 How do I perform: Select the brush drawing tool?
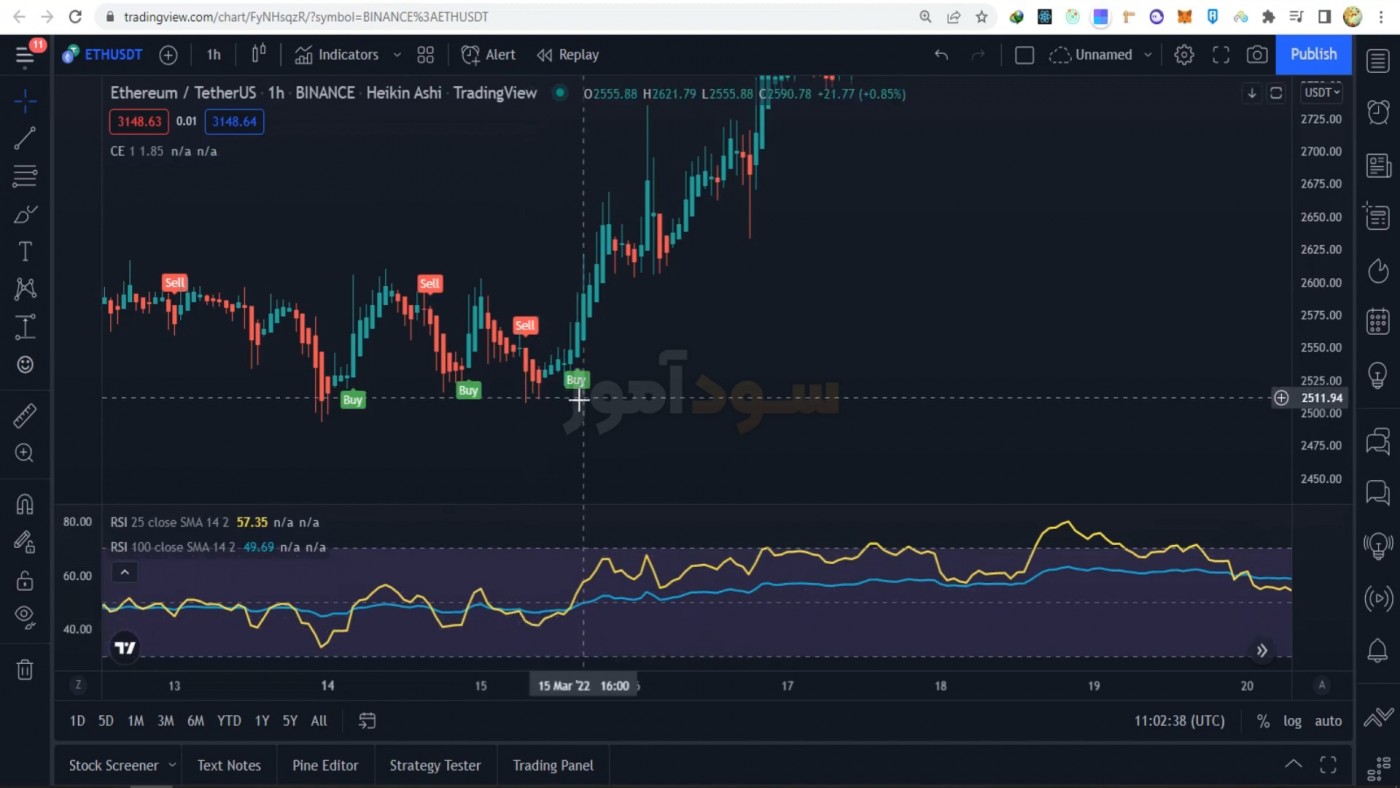25,214
